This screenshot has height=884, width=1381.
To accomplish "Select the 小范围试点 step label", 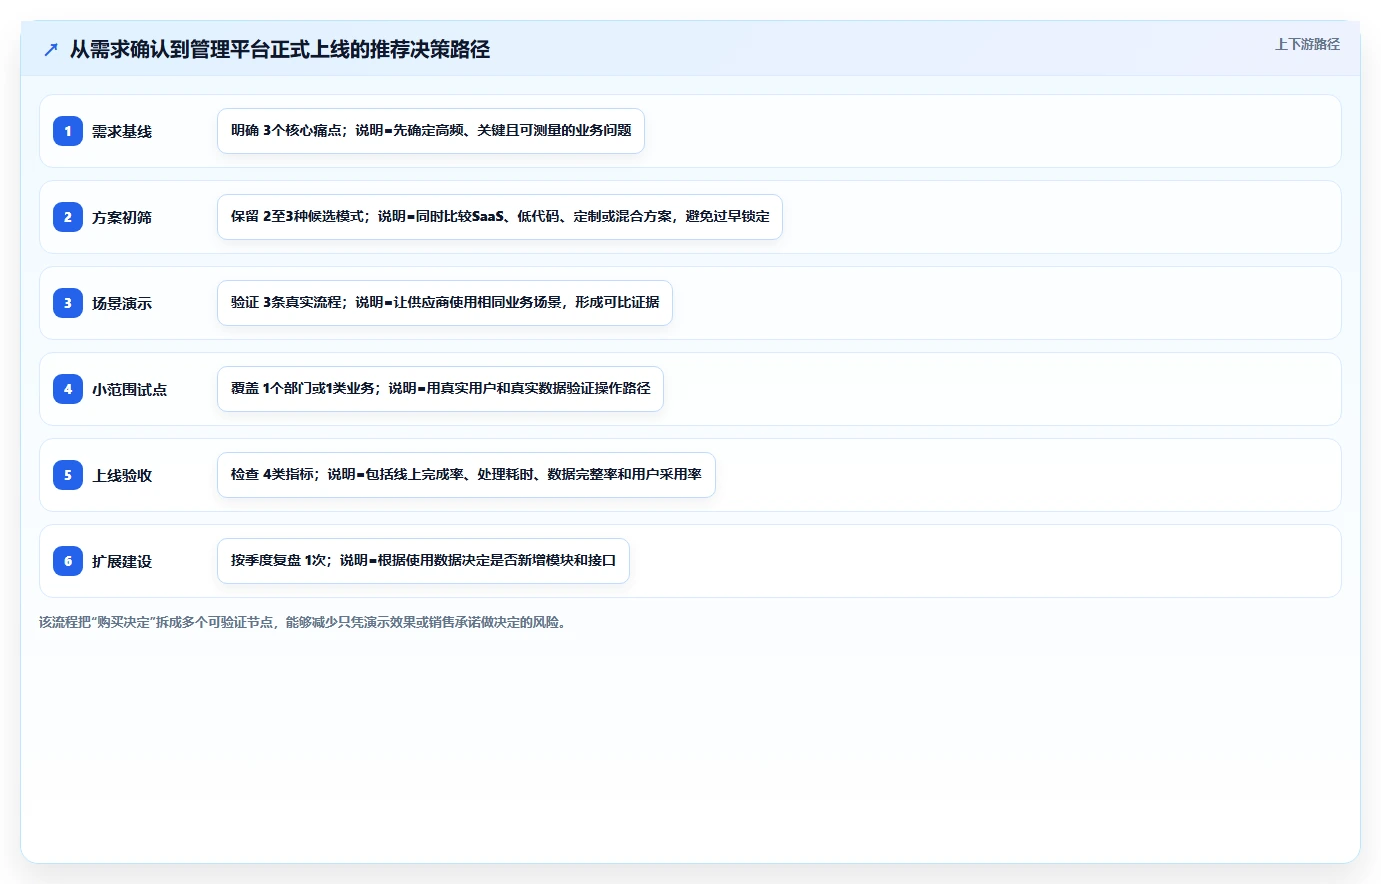I will (x=130, y=389).
